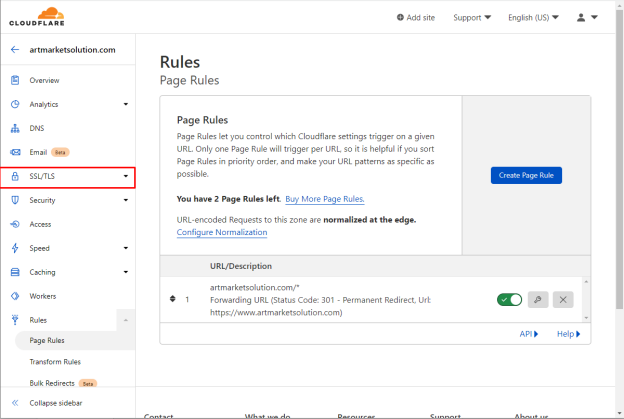
Task: Expand the Speed submenu arrow
Action: click(126, 248)
